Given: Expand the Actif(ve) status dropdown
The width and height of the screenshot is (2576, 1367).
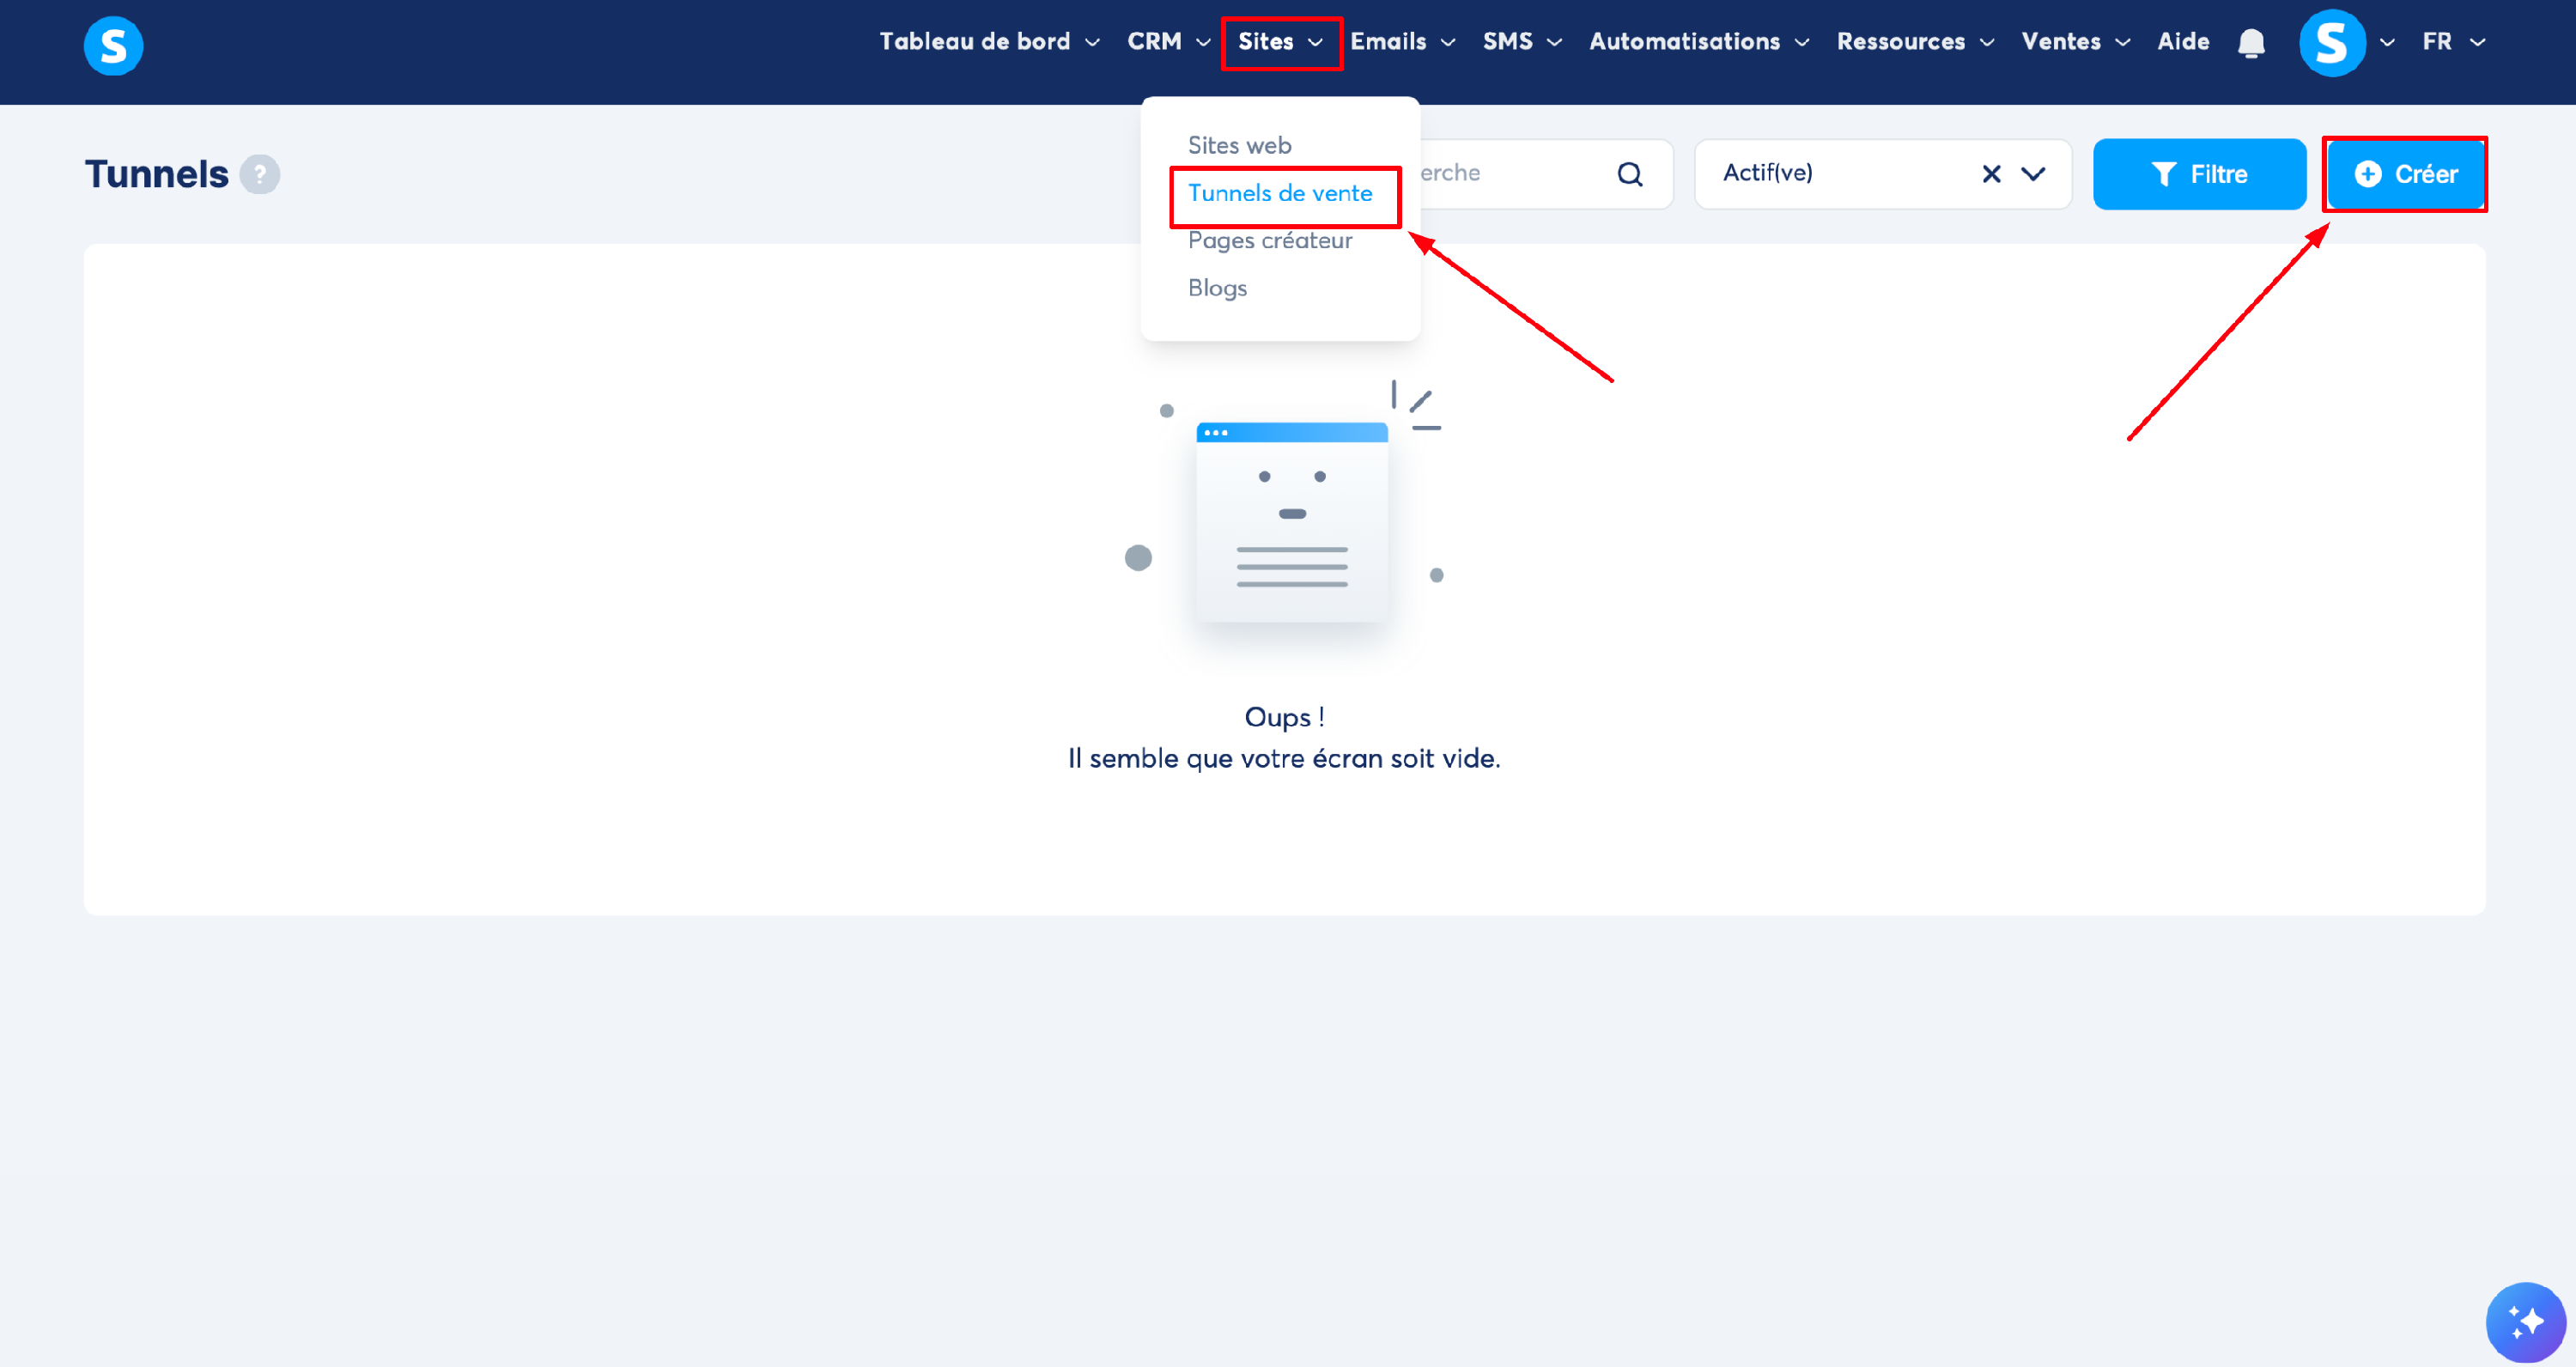Looking at the screenshot, I should click(x=2033, y=174).
